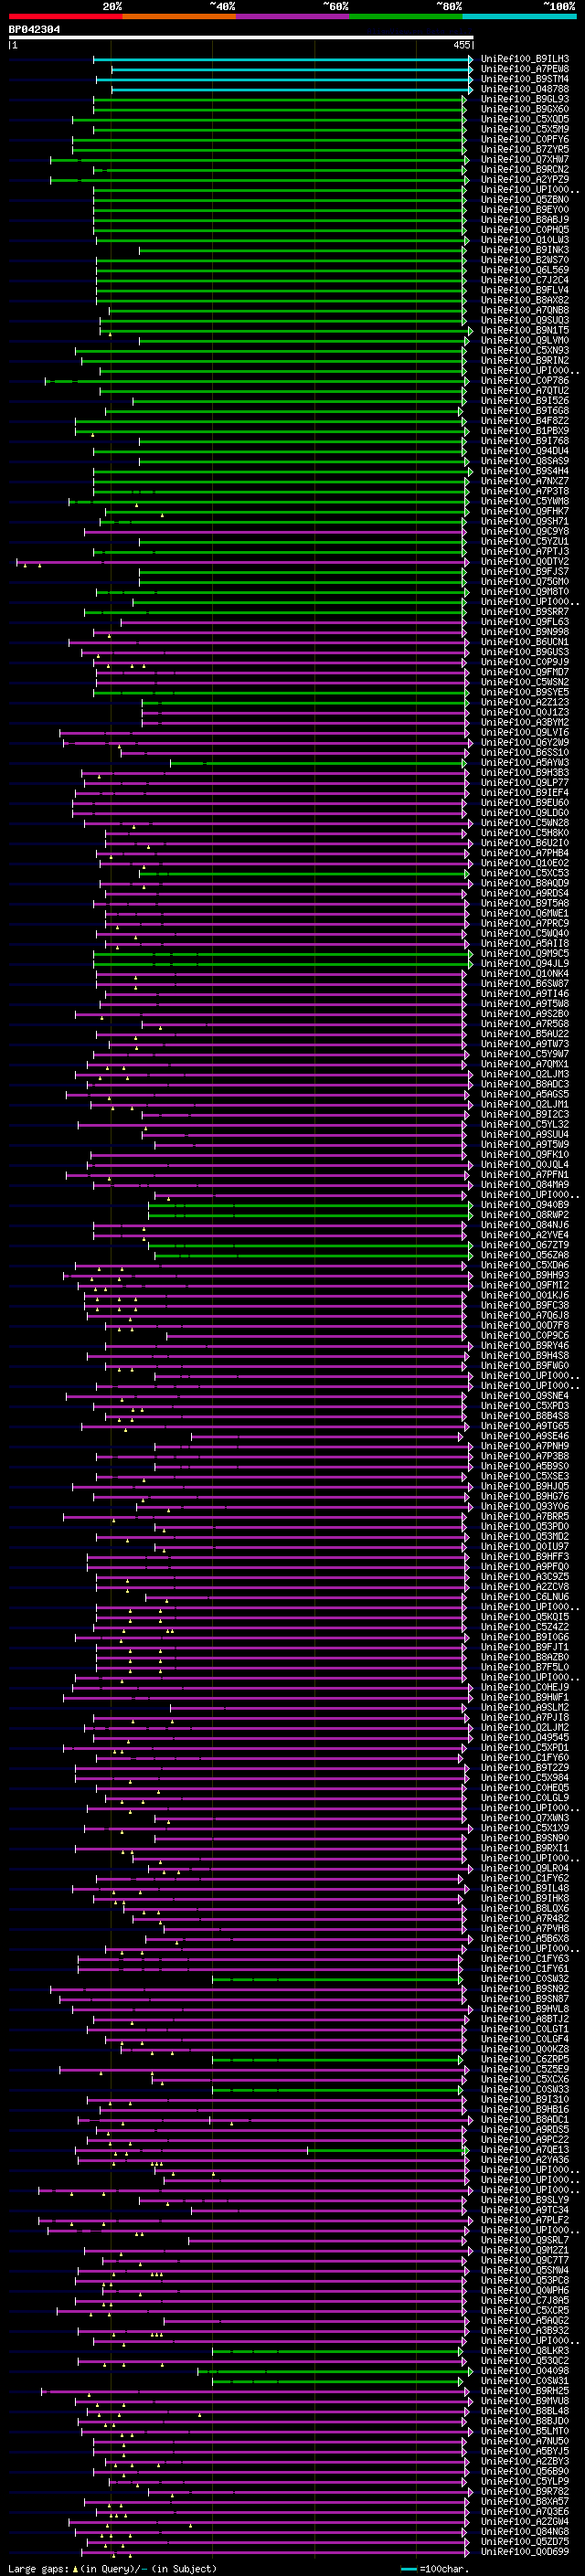Image resolution: width=585 pixels, height=2576 pixels.
Task: Click the green alignment bar of UniRef100_B9GL93
Action: coord(280,99)
